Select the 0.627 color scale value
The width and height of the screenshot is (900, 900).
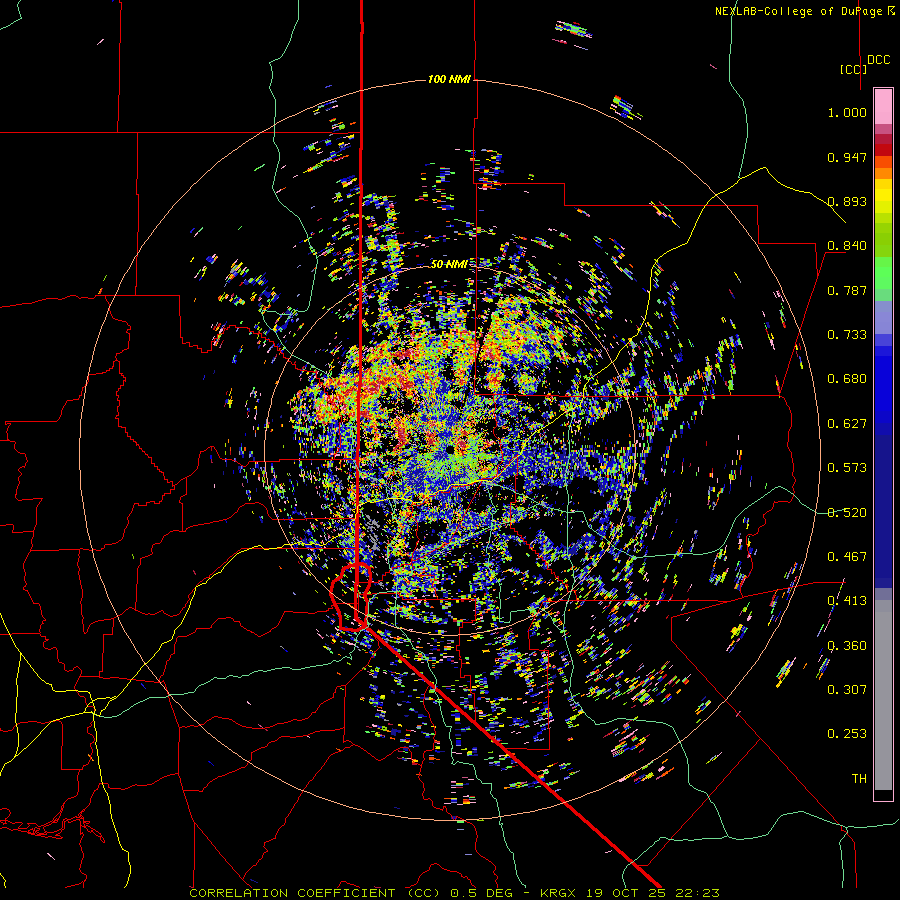[x=847, y=424]
